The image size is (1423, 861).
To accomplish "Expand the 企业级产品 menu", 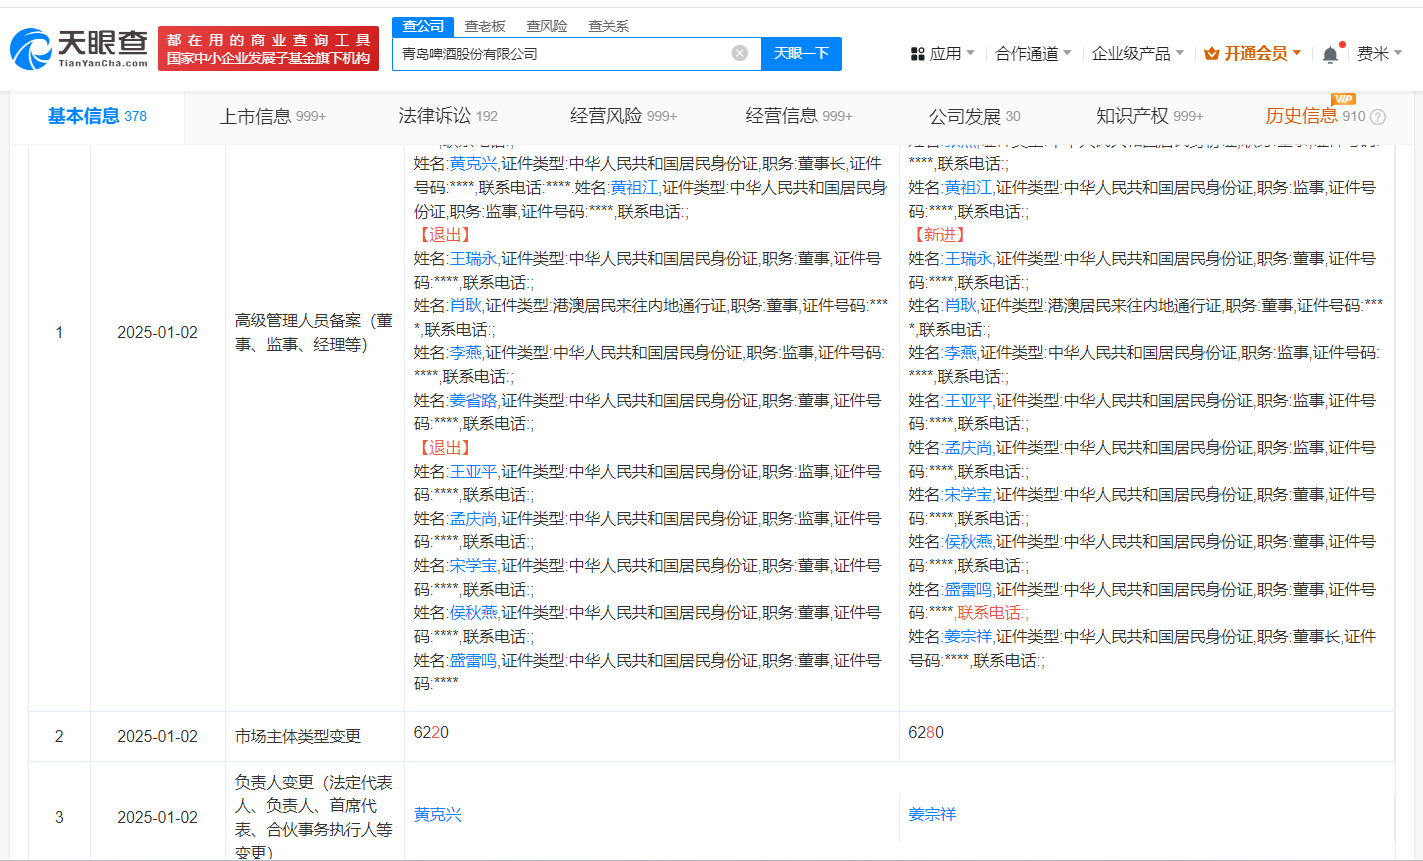I will 1137,54.
